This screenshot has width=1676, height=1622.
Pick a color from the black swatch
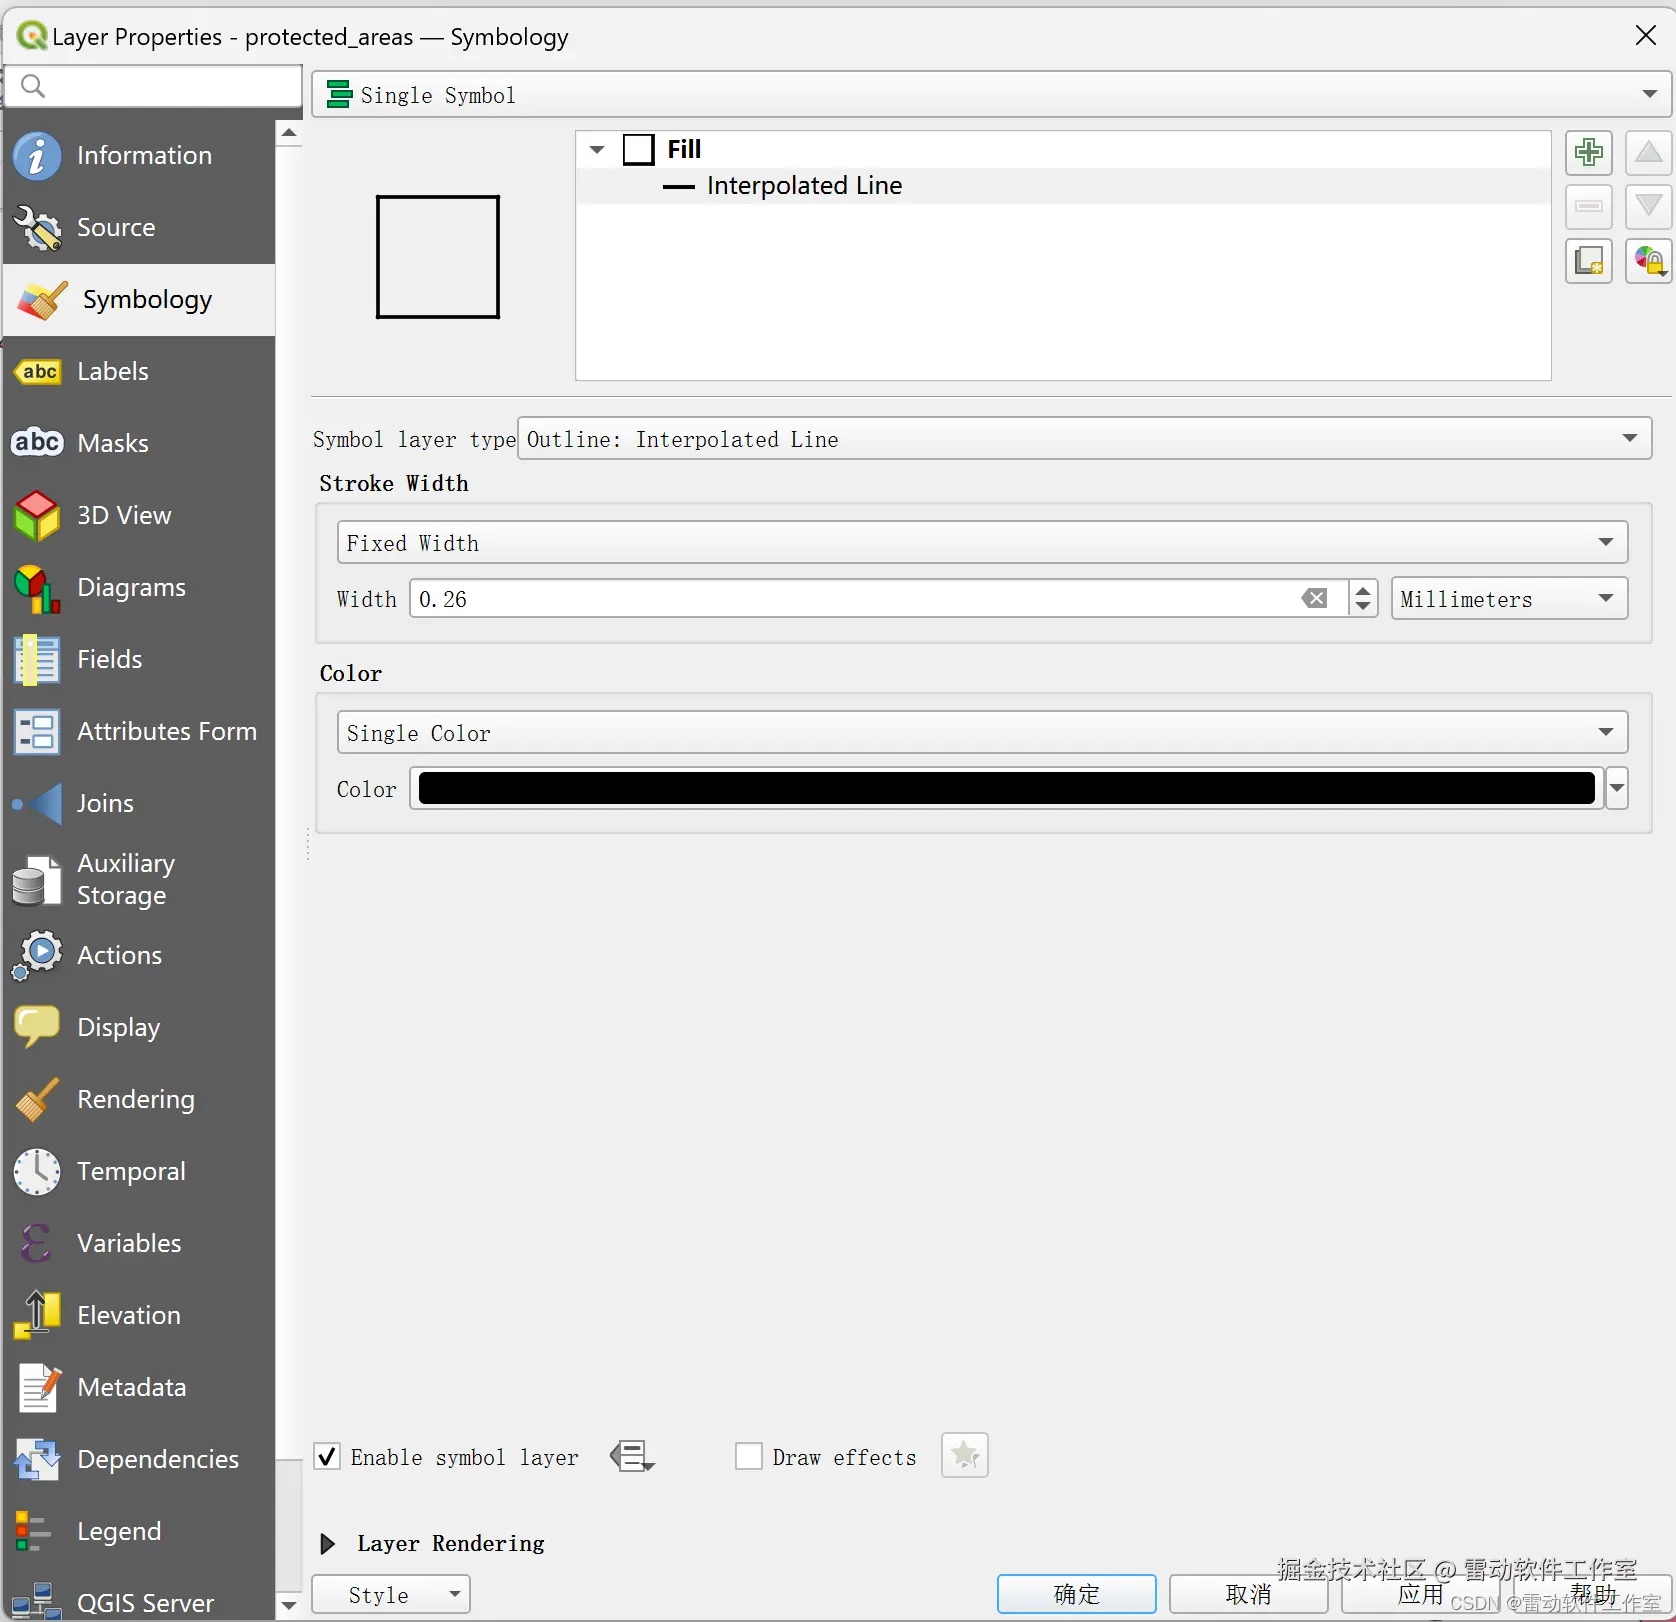click(1006, 789)
